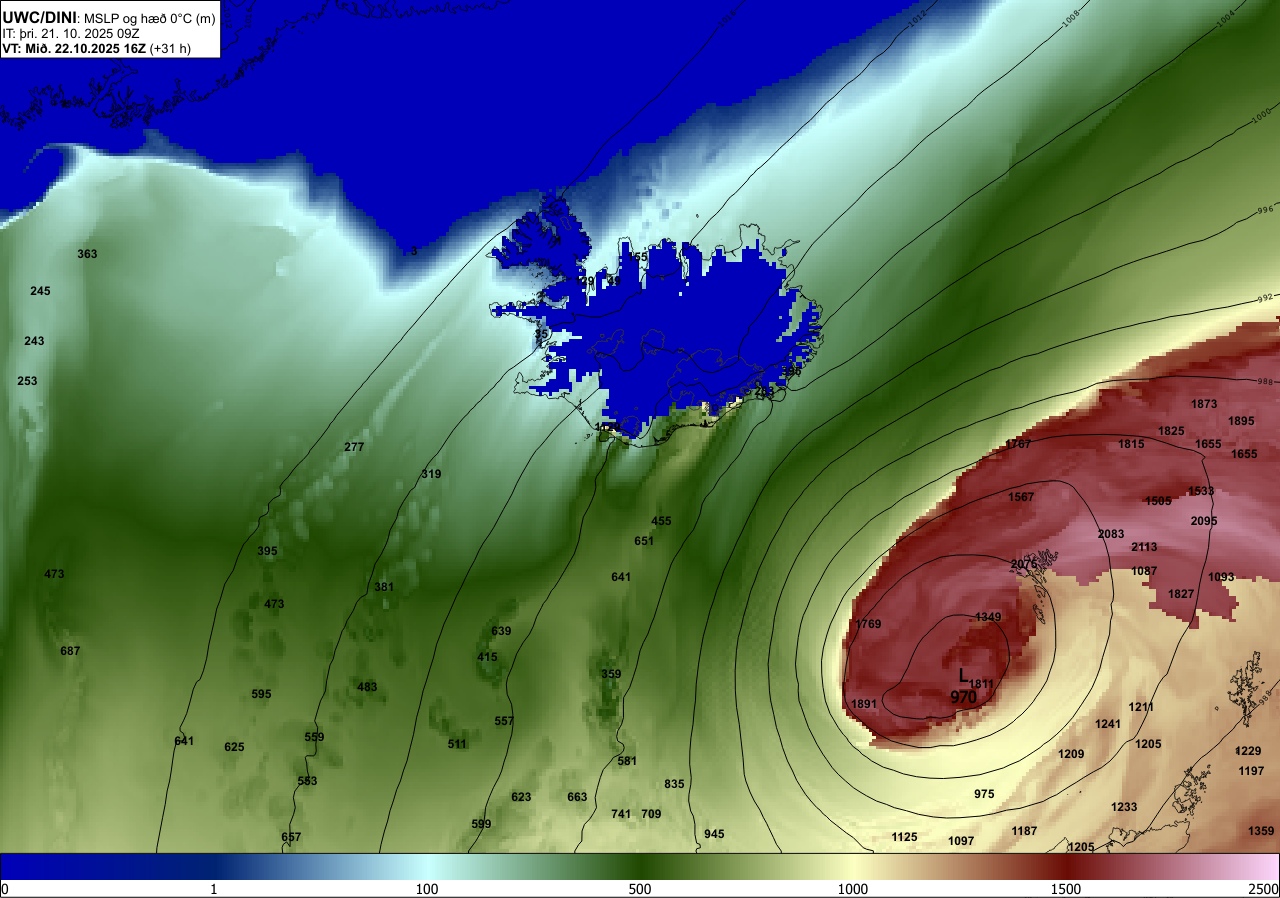This screenshot has height=898, width=1280.
Task: Click the map value 415
Action: pos(487,657)
